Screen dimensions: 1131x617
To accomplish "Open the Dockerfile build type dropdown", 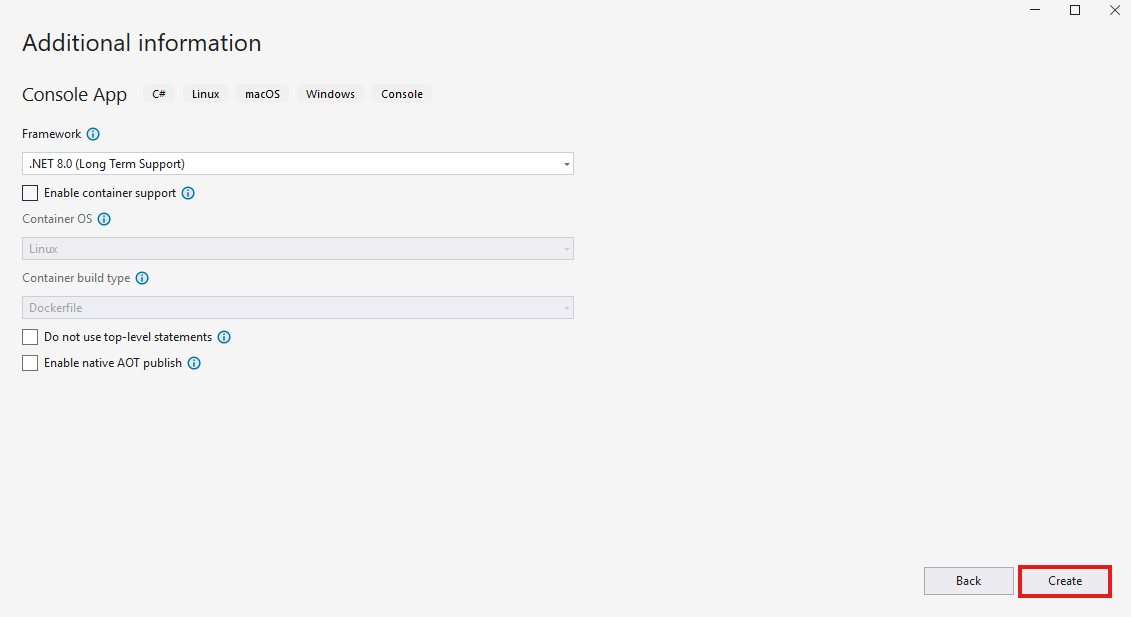I will coord(297,308).
